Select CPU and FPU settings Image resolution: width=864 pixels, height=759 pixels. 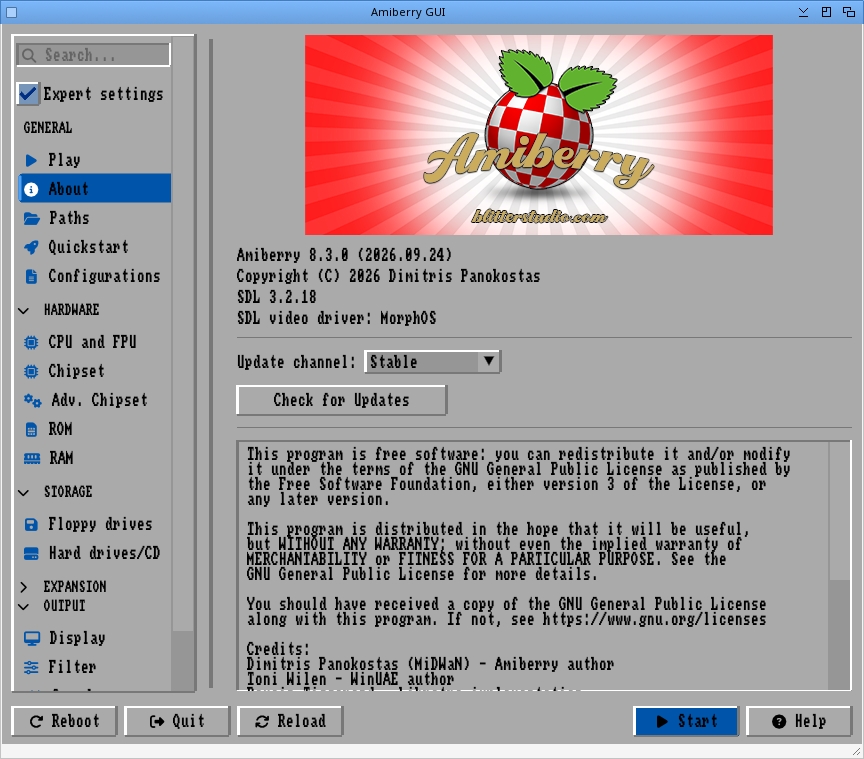95,342
